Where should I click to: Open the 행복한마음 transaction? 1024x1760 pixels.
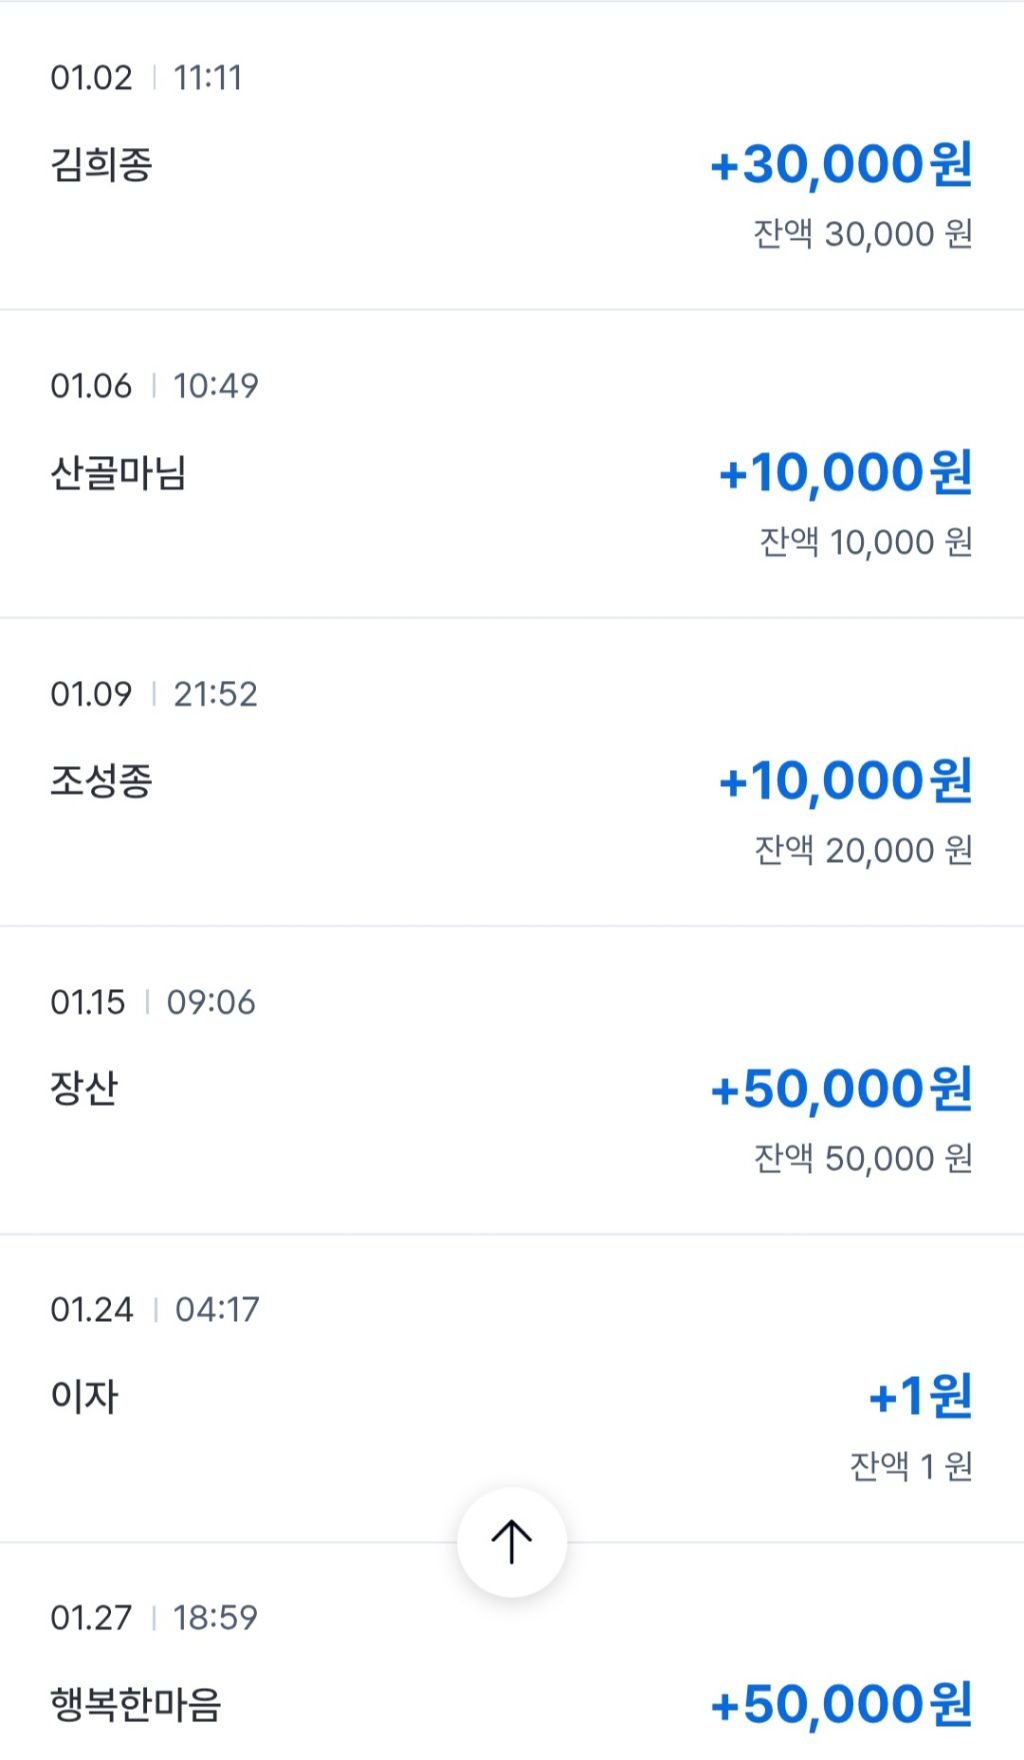click(x=135, y=1704)
